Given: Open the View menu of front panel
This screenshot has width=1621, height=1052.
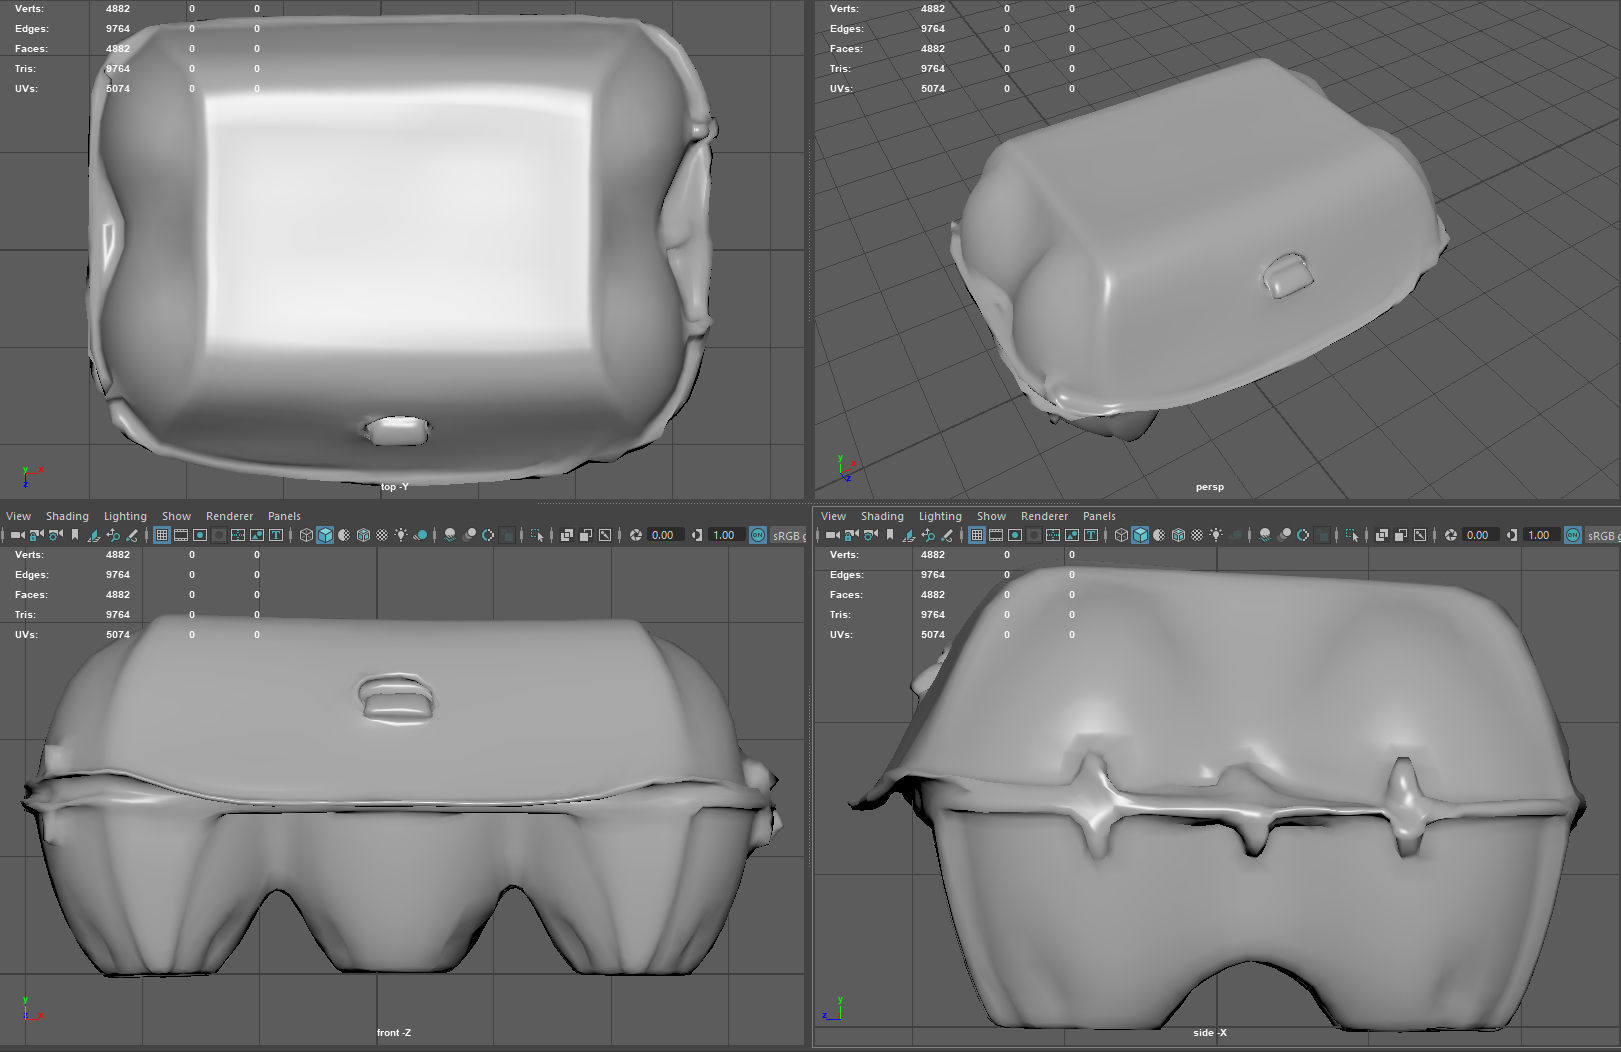Looking at the screenshot, I should tap(18, 516).
